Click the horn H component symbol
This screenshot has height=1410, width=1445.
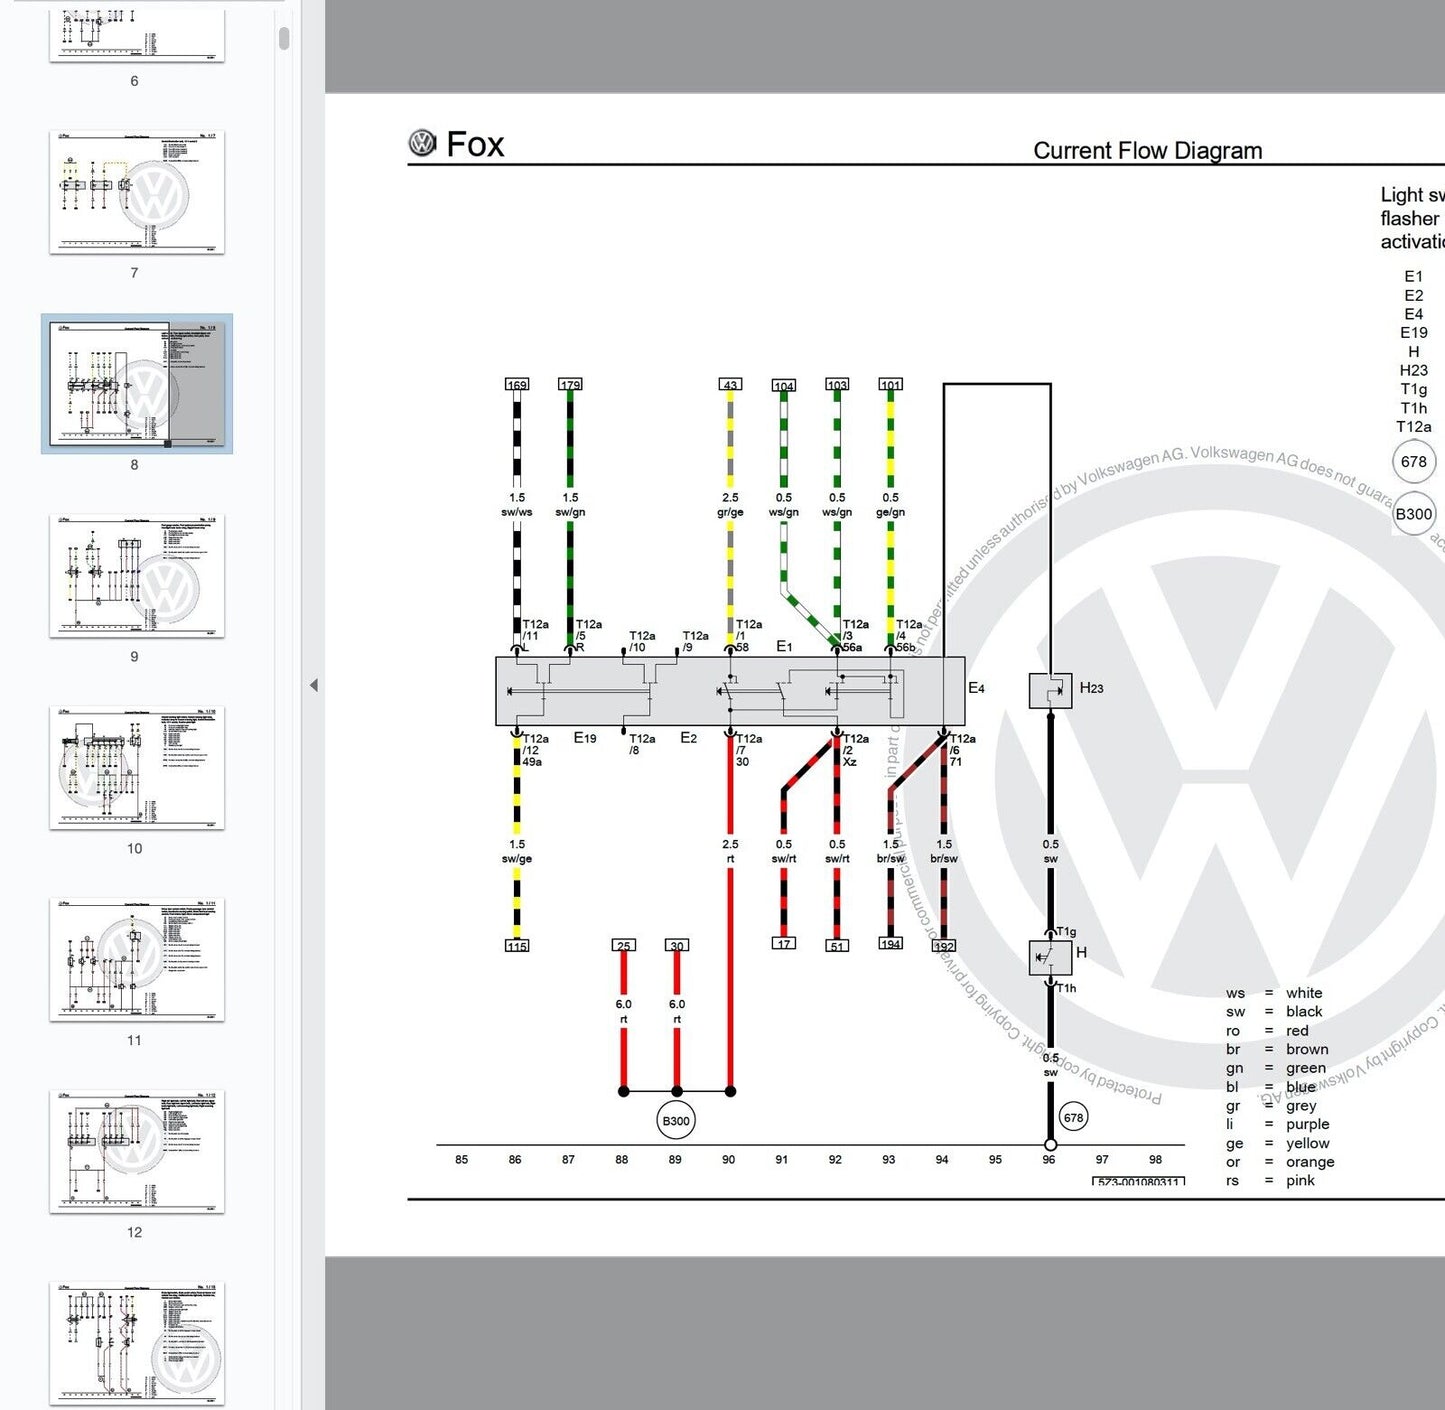click(1050, 957)
